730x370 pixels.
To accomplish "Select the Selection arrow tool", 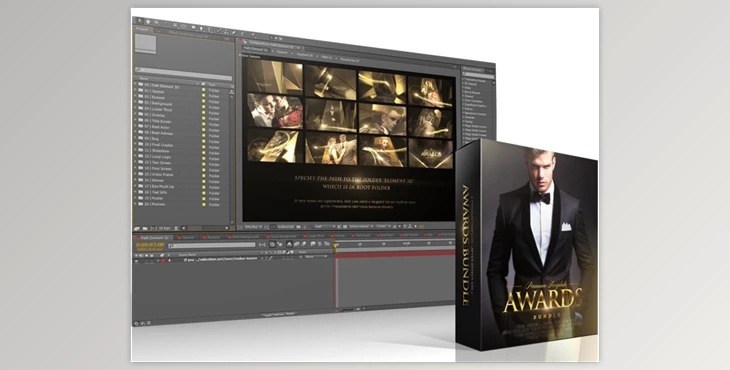I will [140, 21].
